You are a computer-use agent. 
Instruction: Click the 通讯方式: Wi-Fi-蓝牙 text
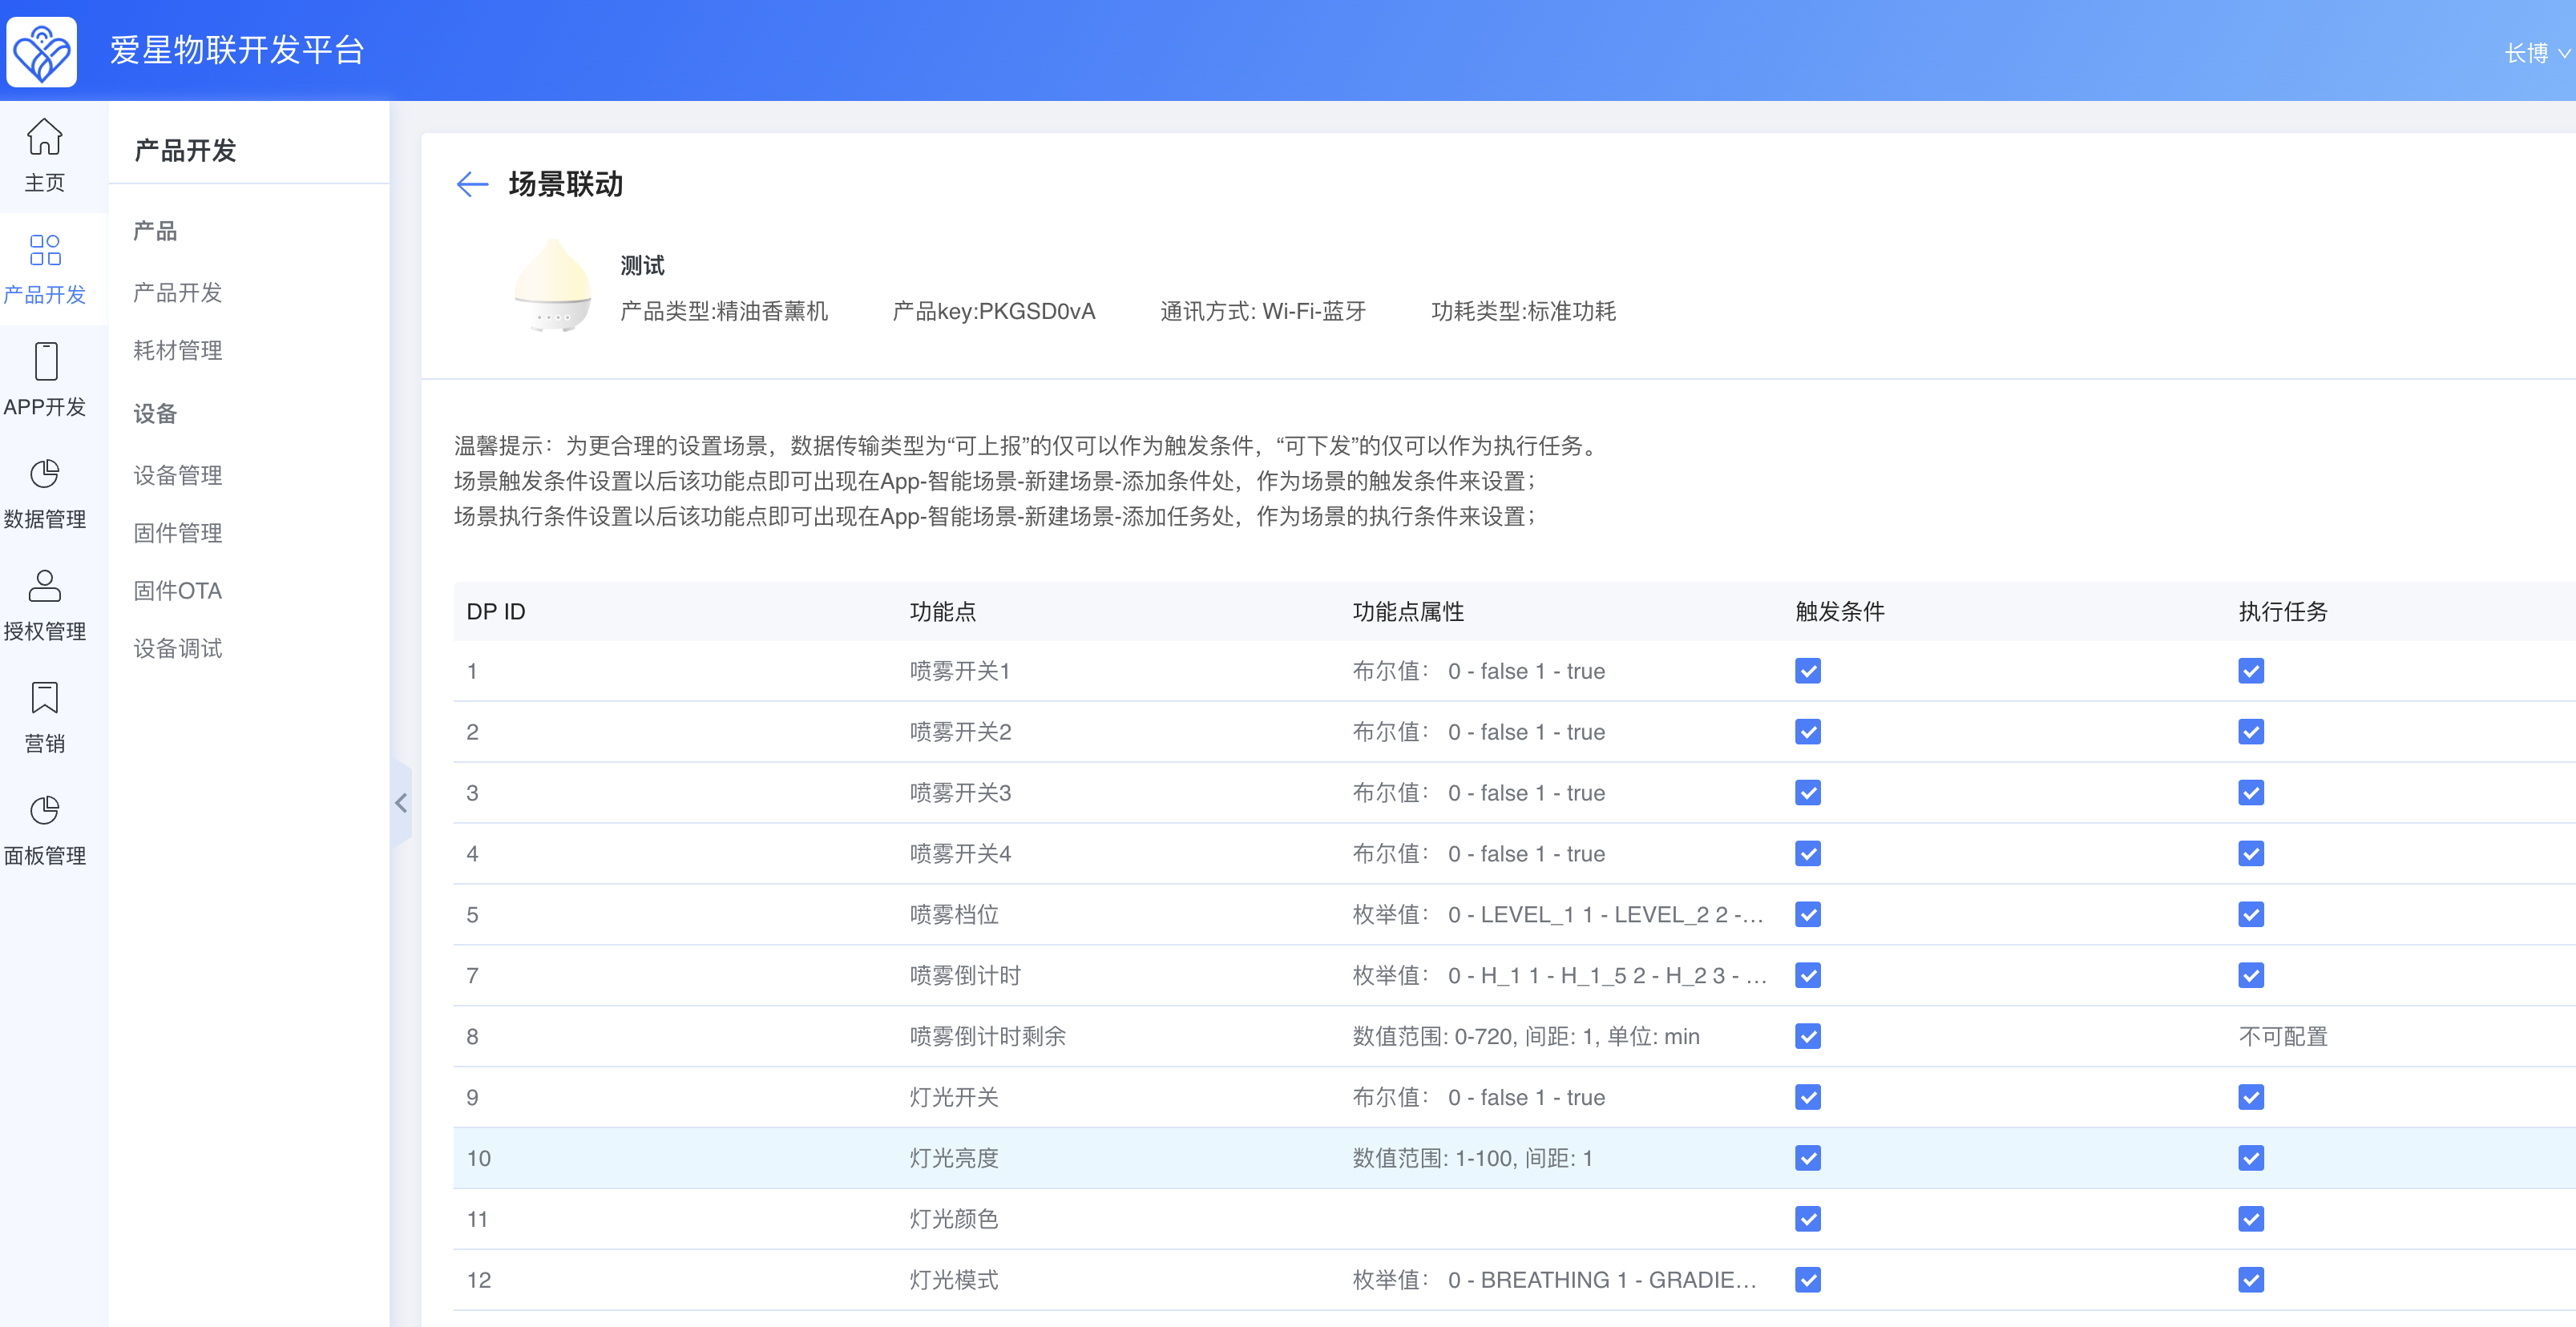tap(1263, 312)
